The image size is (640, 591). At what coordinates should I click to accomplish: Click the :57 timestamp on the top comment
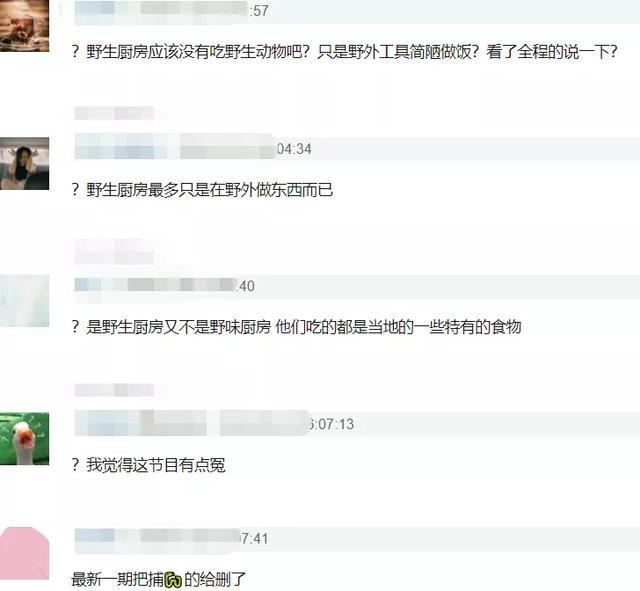260,11
